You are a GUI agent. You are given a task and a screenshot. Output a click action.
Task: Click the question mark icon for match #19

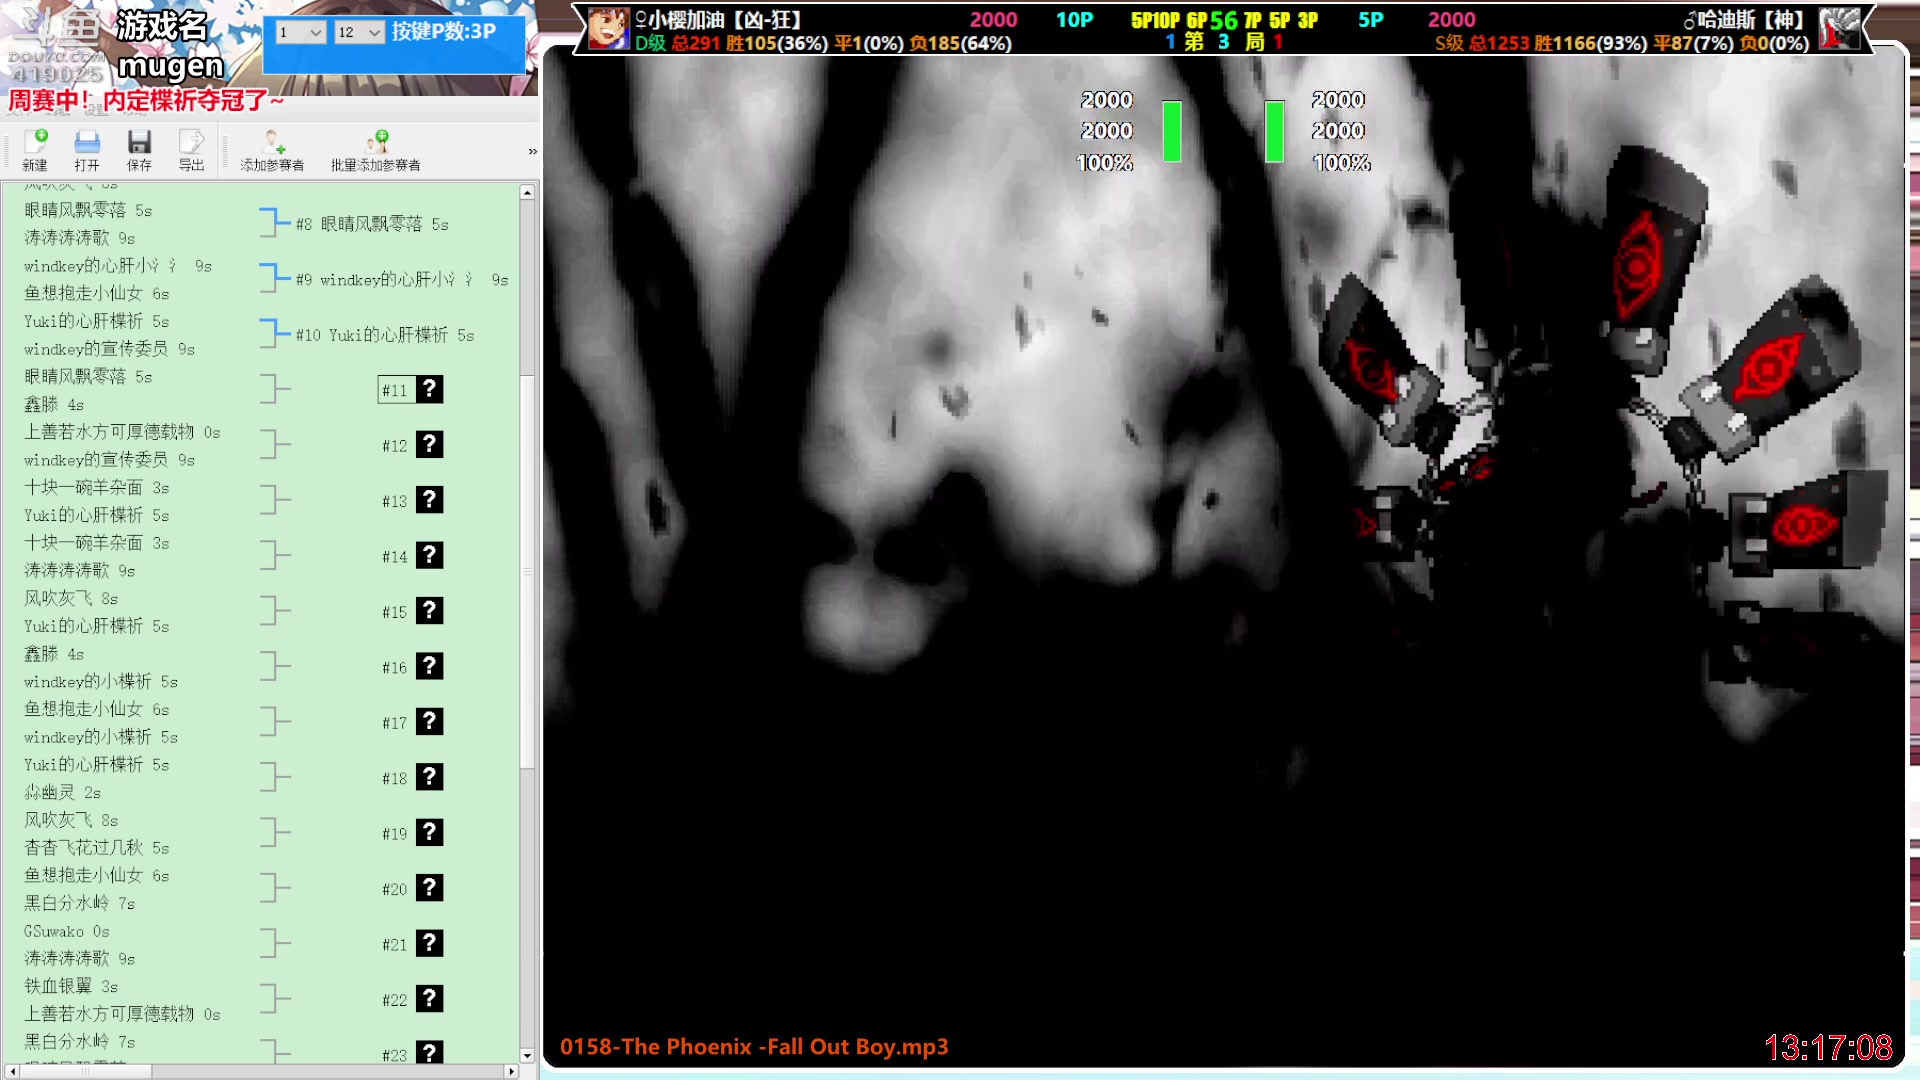429,833
